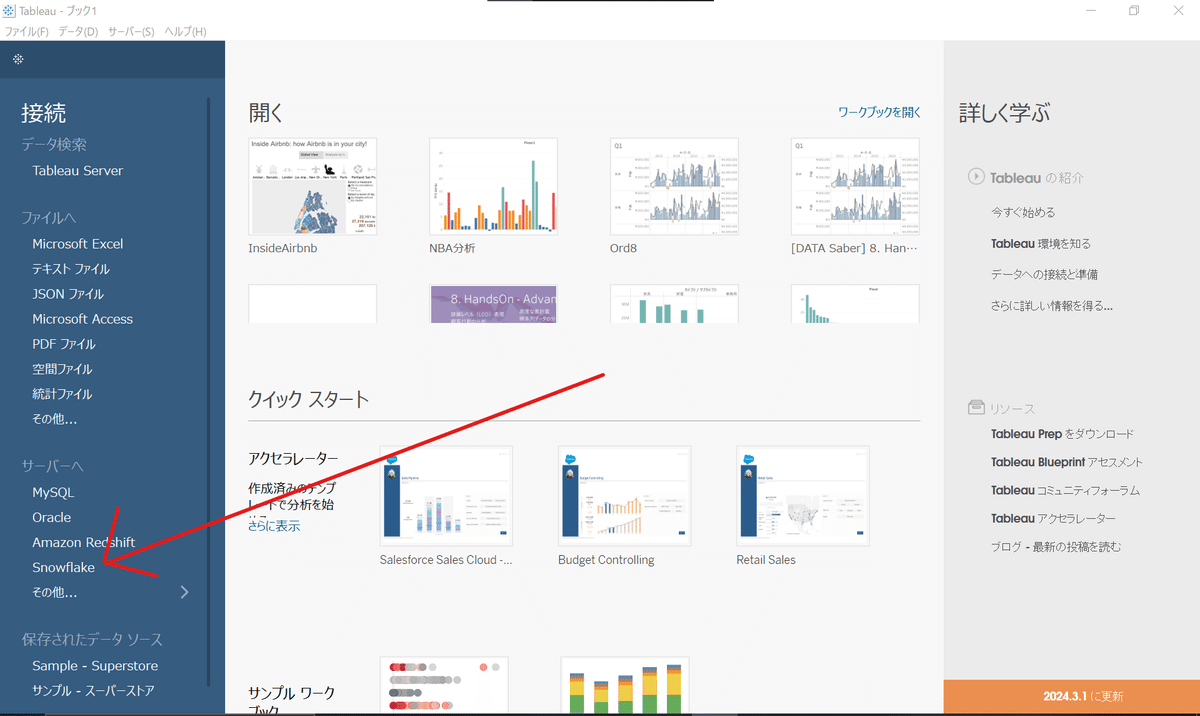Viewport: 1200px width, 716px height.
Task: Click the play icon next to Tableau の紹介
Action: [x=976, y=177]
